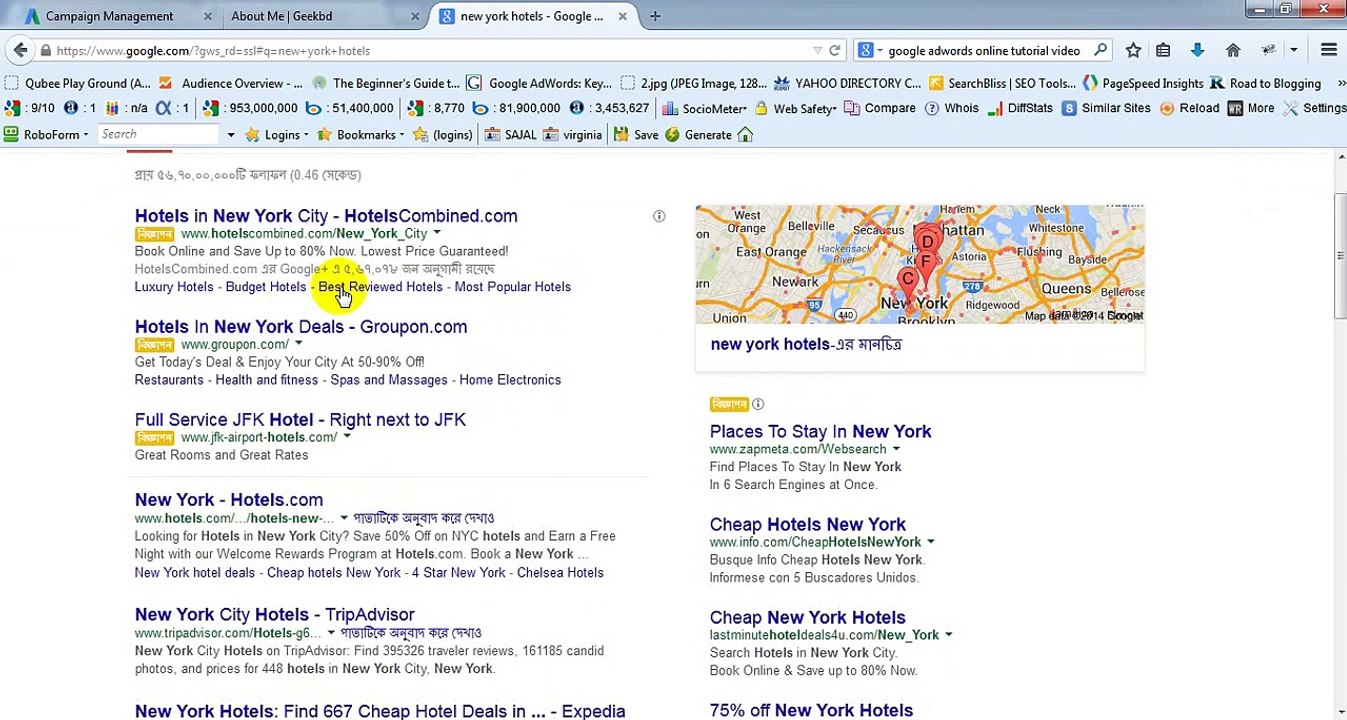Click the New York hotels map thumbnail
1347x720 pixels.
coord(920,264)
